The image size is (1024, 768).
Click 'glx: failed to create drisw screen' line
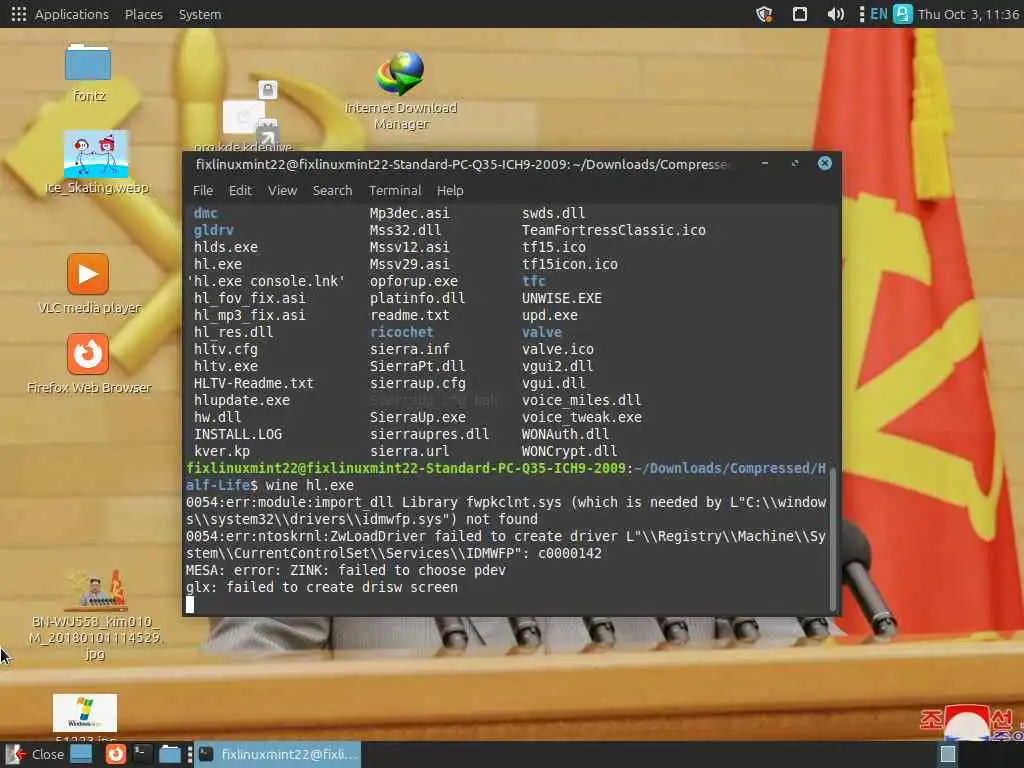[321, 587]
